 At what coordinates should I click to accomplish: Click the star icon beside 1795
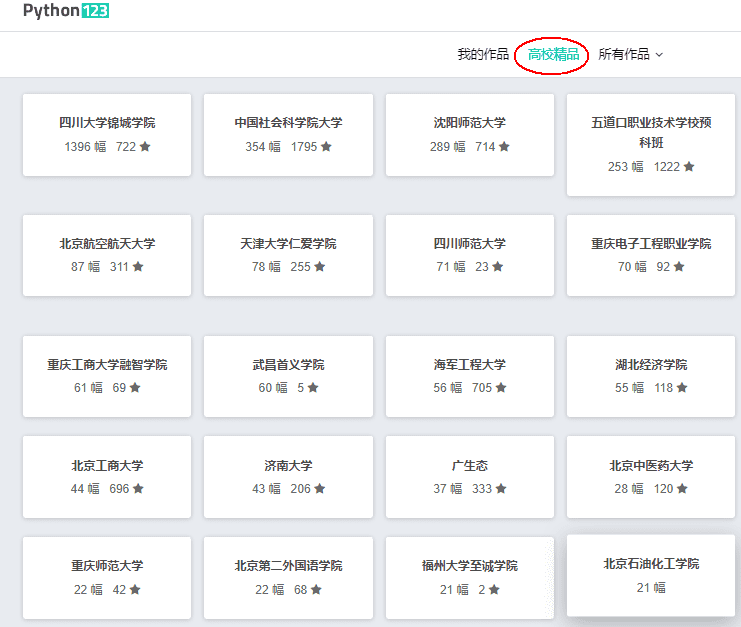coord(326,147)
